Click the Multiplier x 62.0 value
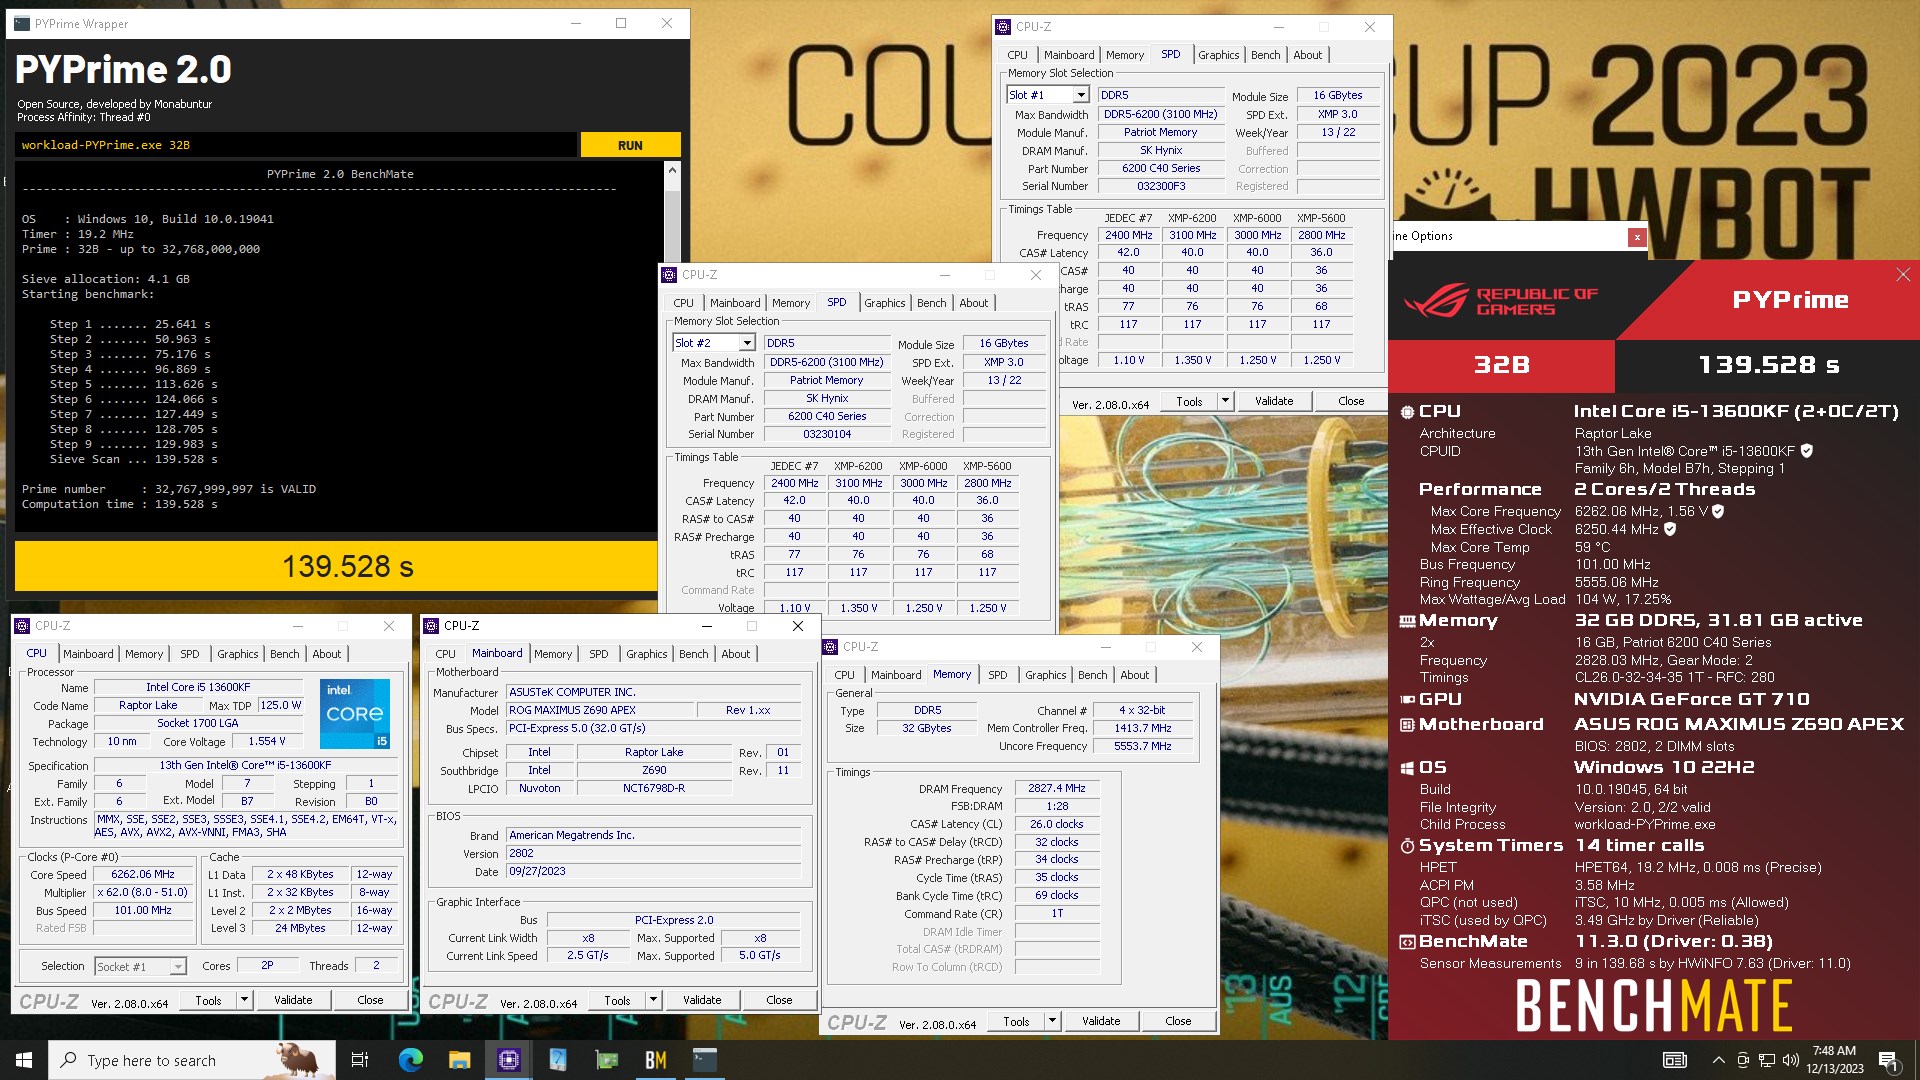1920x1080 pixels. [x=143, y=892]
